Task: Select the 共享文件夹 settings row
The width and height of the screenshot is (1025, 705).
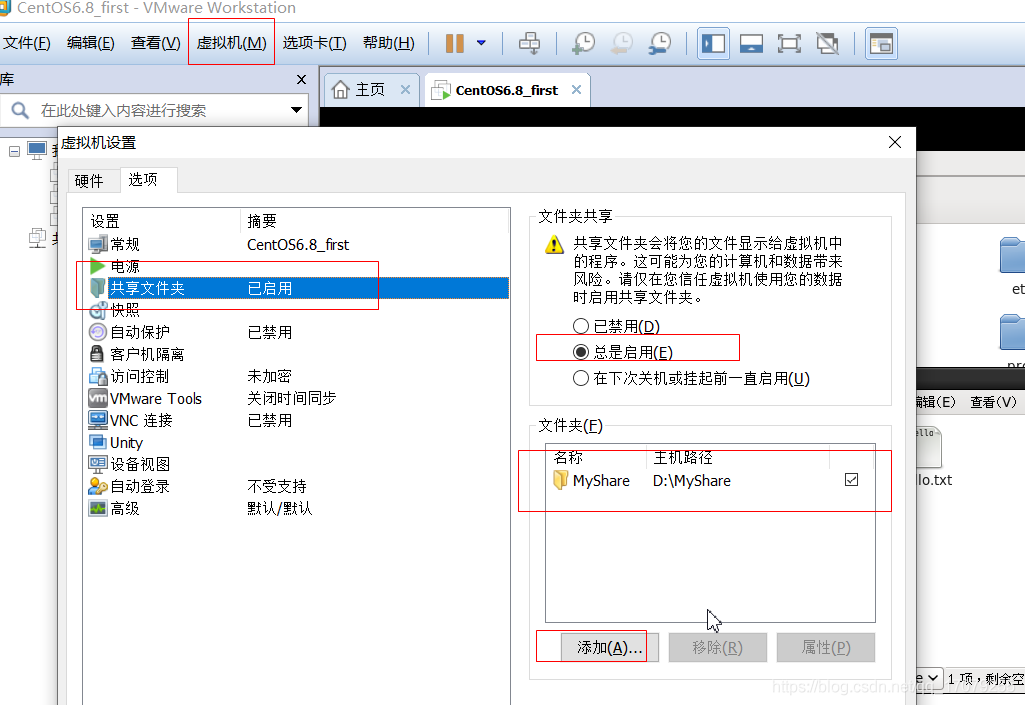Action: pyautogui.click(x=298, y=288)
